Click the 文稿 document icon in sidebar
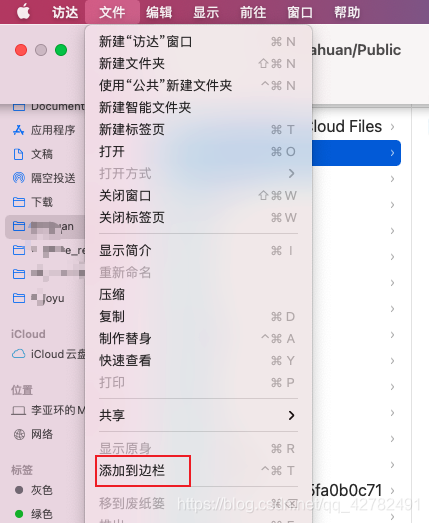 [18, 154]
